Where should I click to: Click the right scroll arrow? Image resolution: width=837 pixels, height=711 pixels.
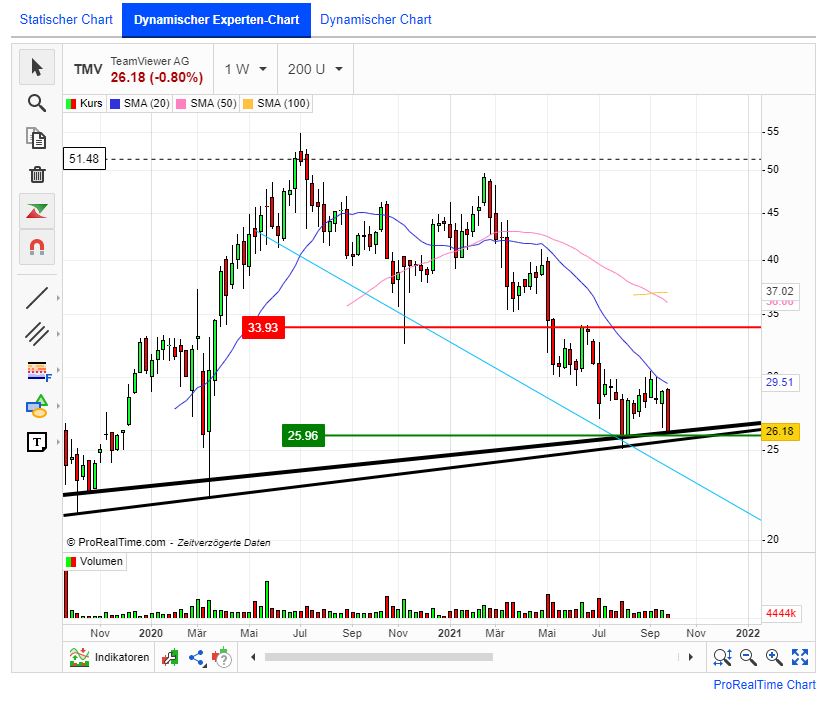pos(691,657)
